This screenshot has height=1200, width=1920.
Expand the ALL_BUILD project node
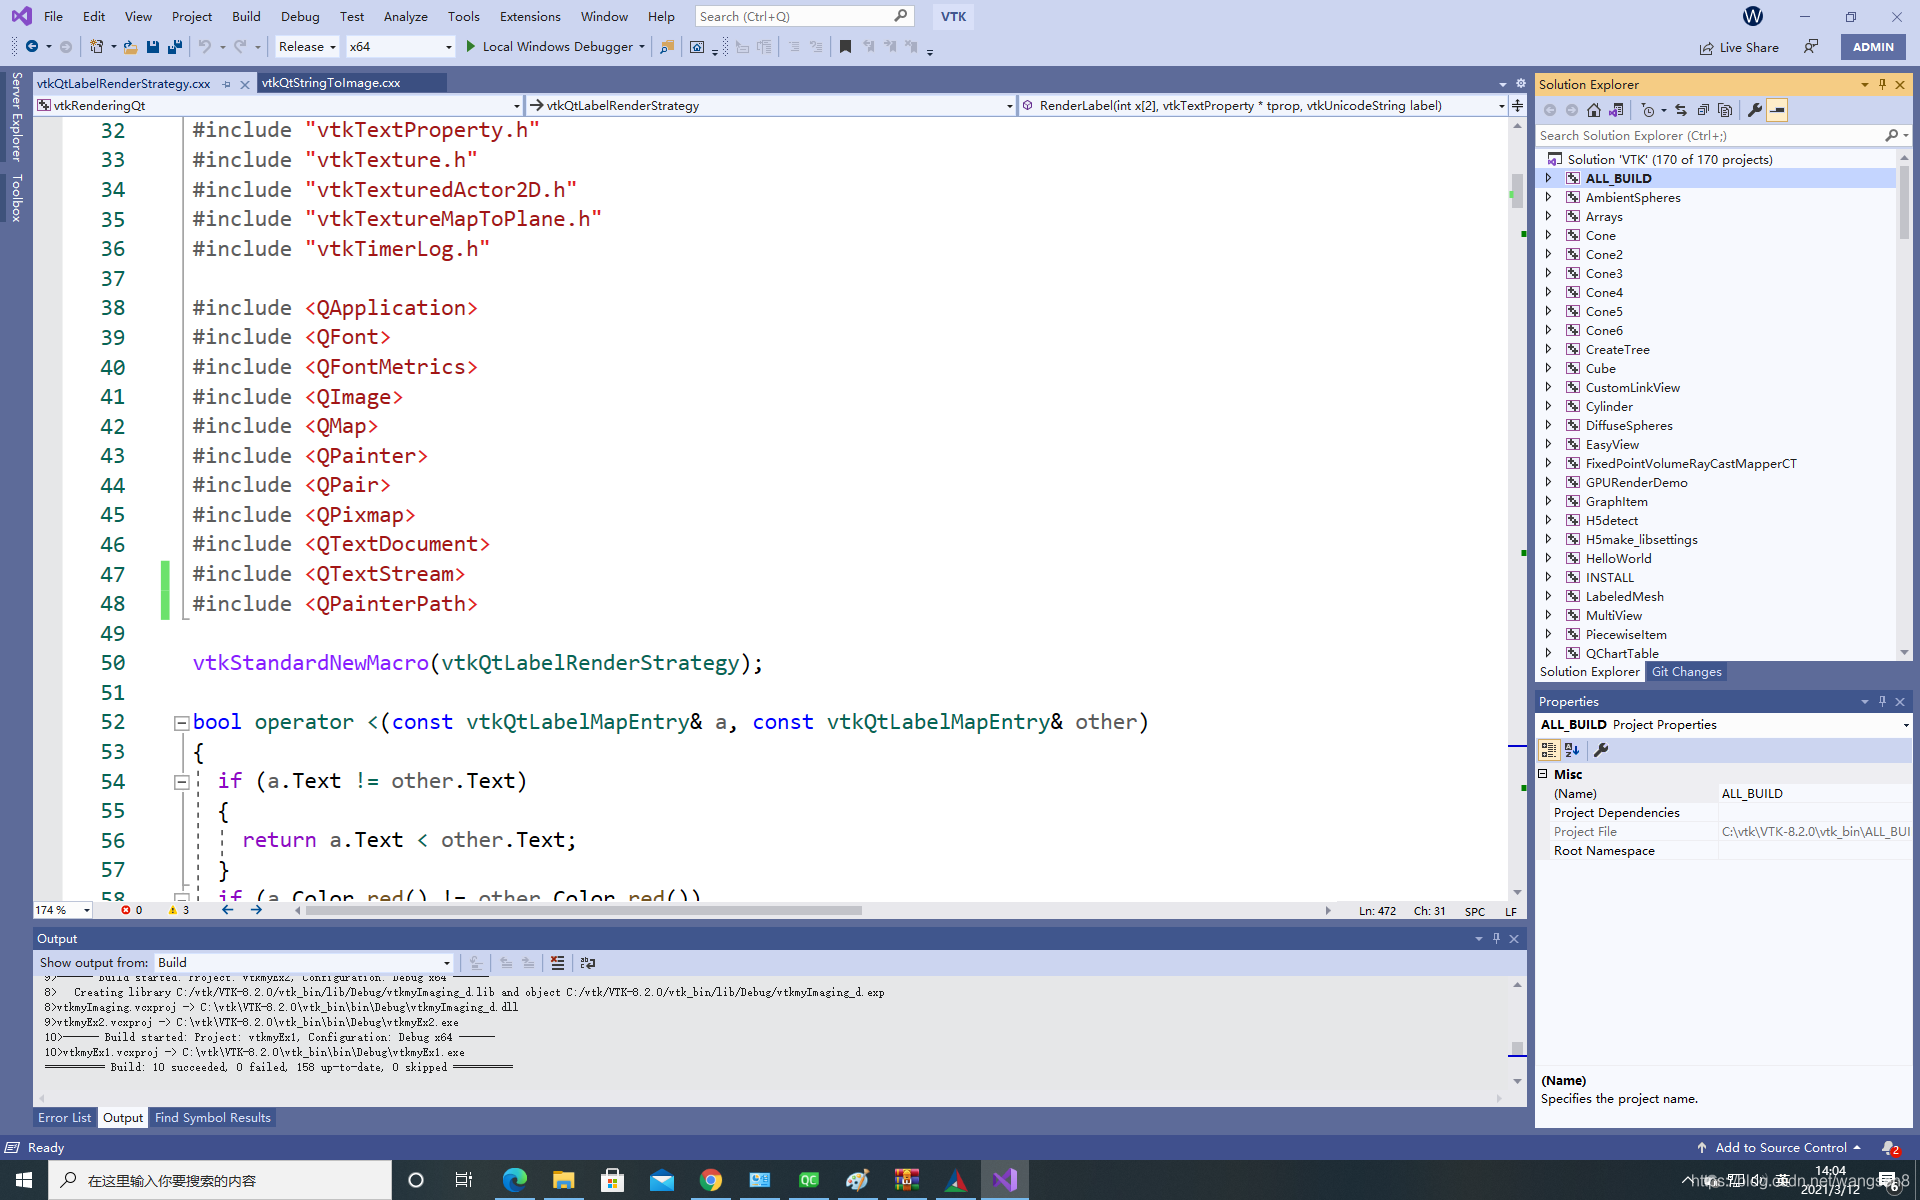click(1549, 178)
